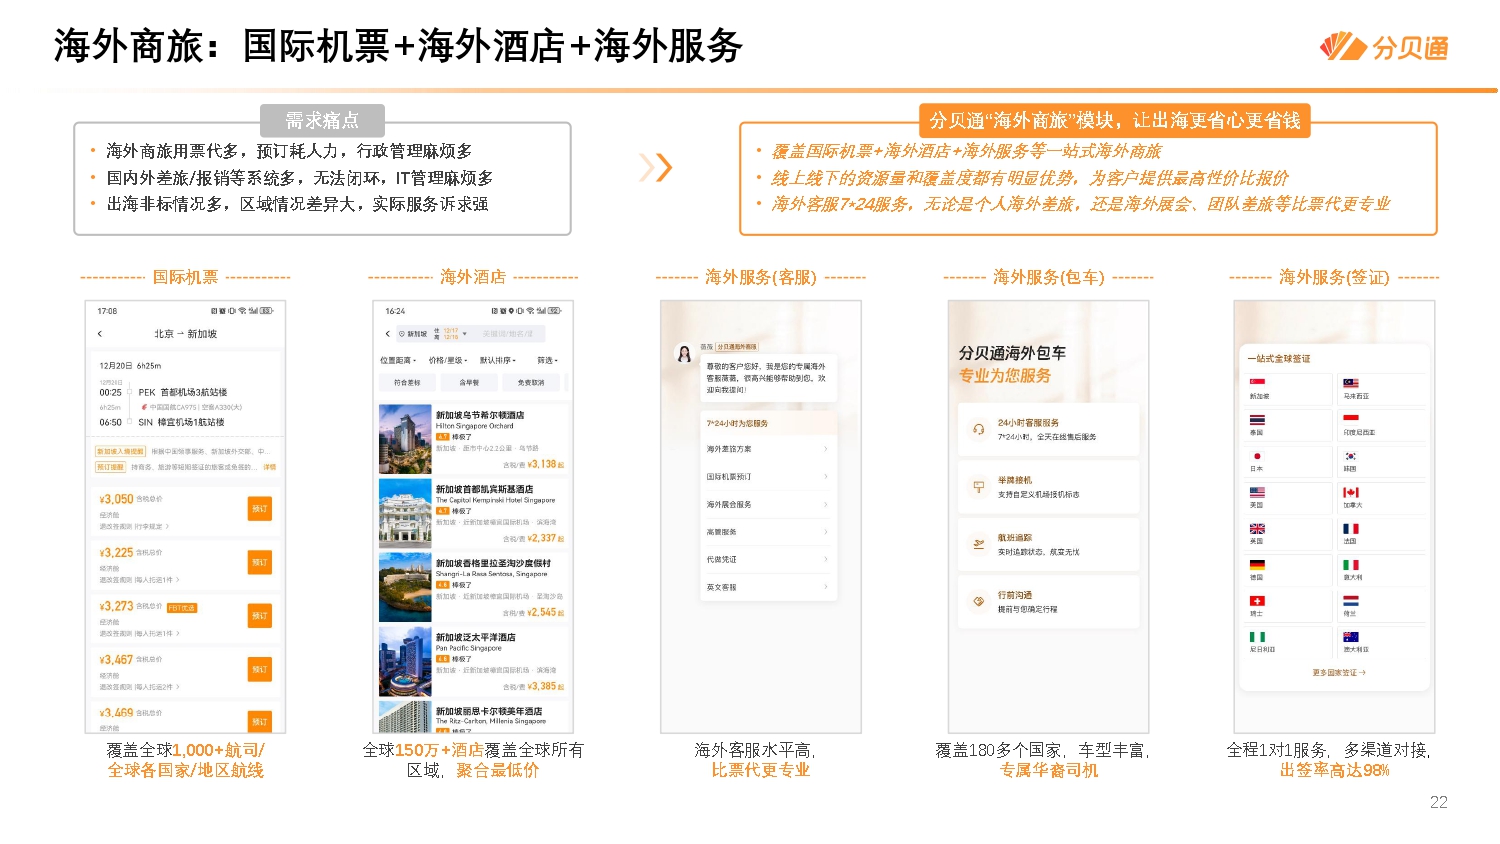Viewport: 1500px width, 844px height.
Task: Open the 价格/星级 dropdown
Action: [448, 360]
